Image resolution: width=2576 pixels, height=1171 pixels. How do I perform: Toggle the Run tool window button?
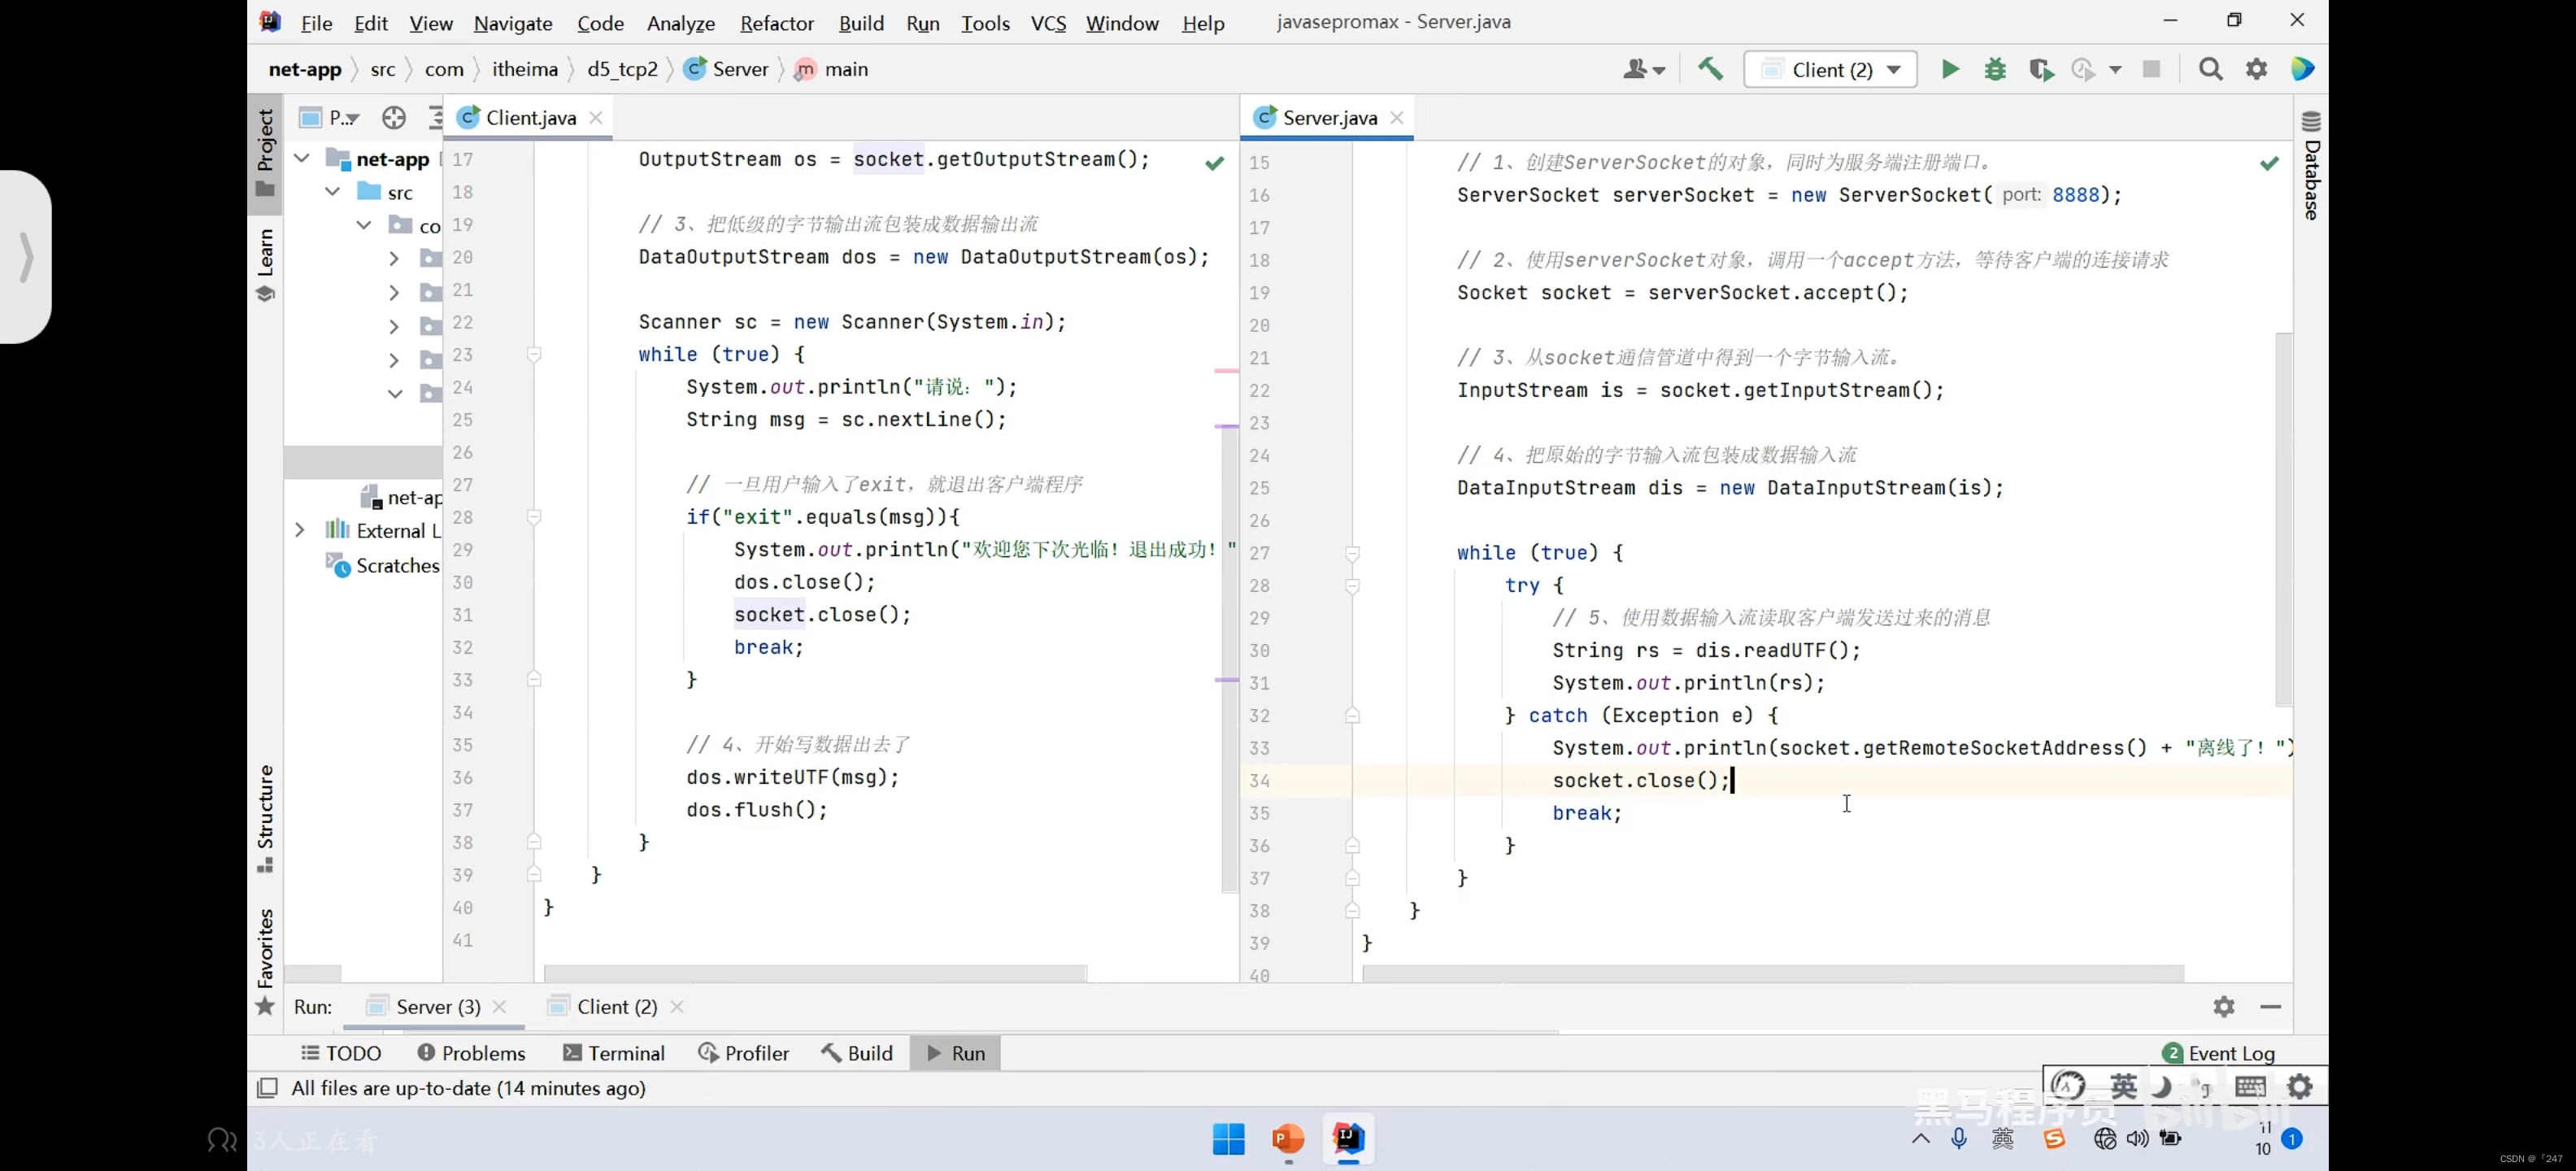(955, 1053)
